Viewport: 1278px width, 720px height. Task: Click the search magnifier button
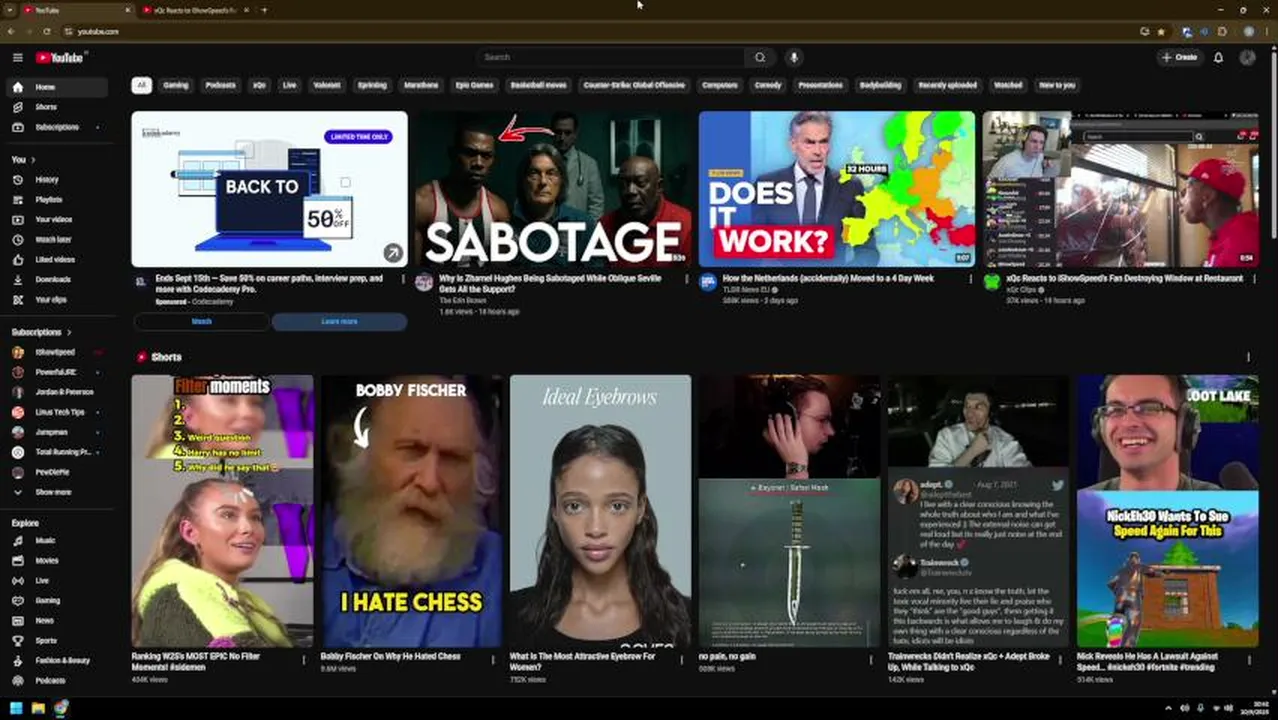[x=760, y=57]
